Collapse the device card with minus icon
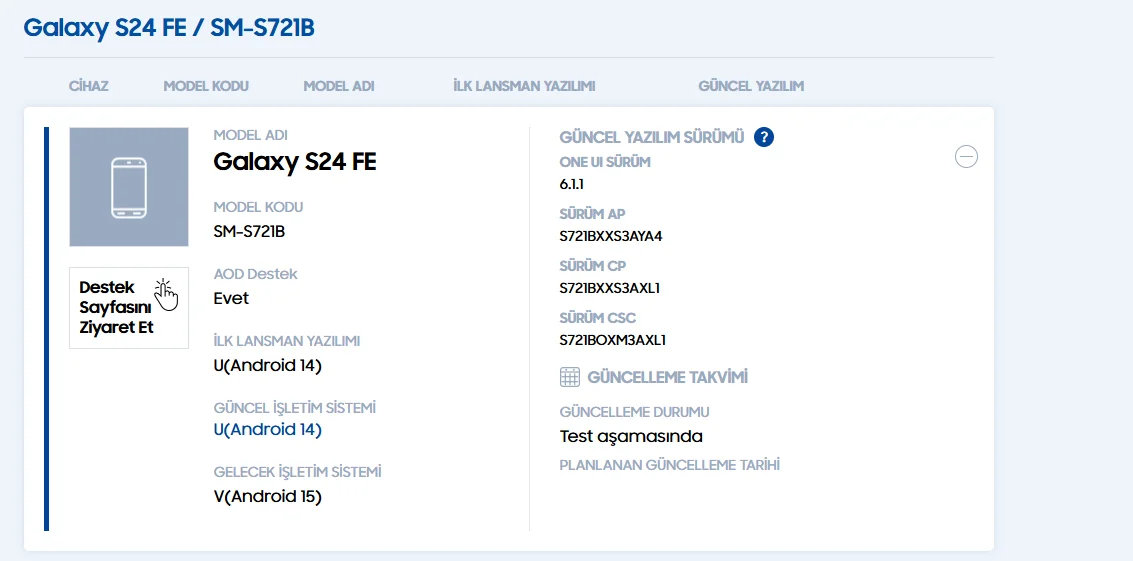 (966, 157)
